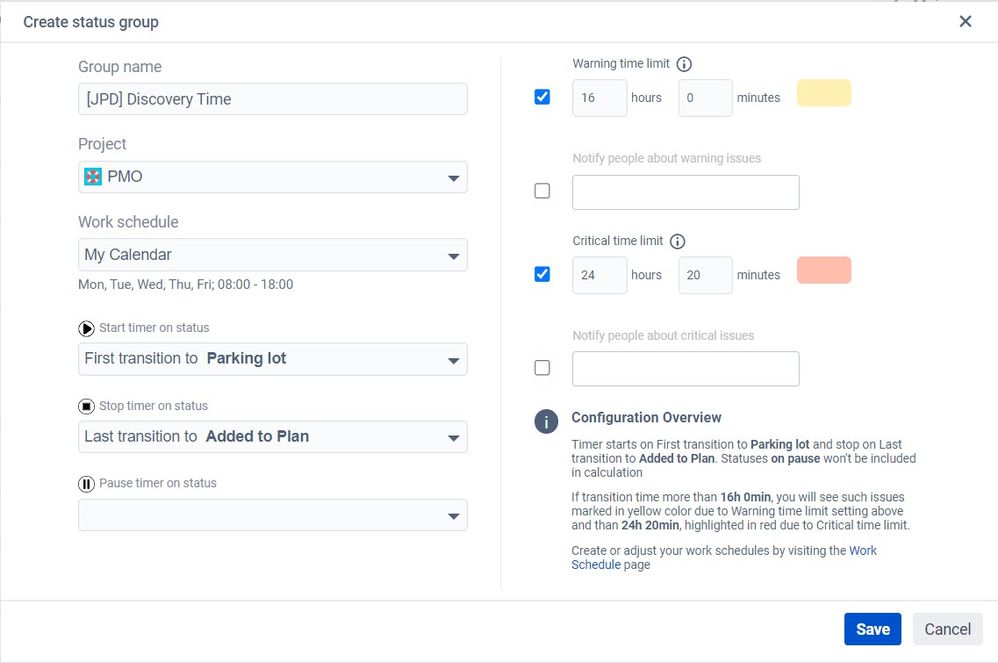Open the Work Schedule page link
Image resolution: width=998 pixels, height=663 pixels.
(862, 551)
